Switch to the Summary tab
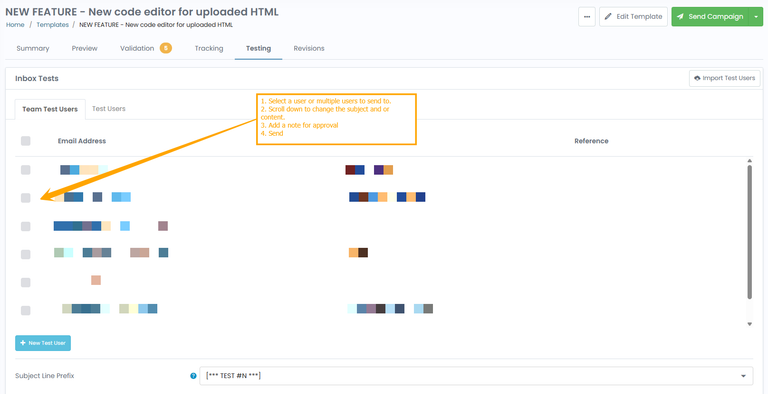The image size is (768, 394). coord(33,49)
